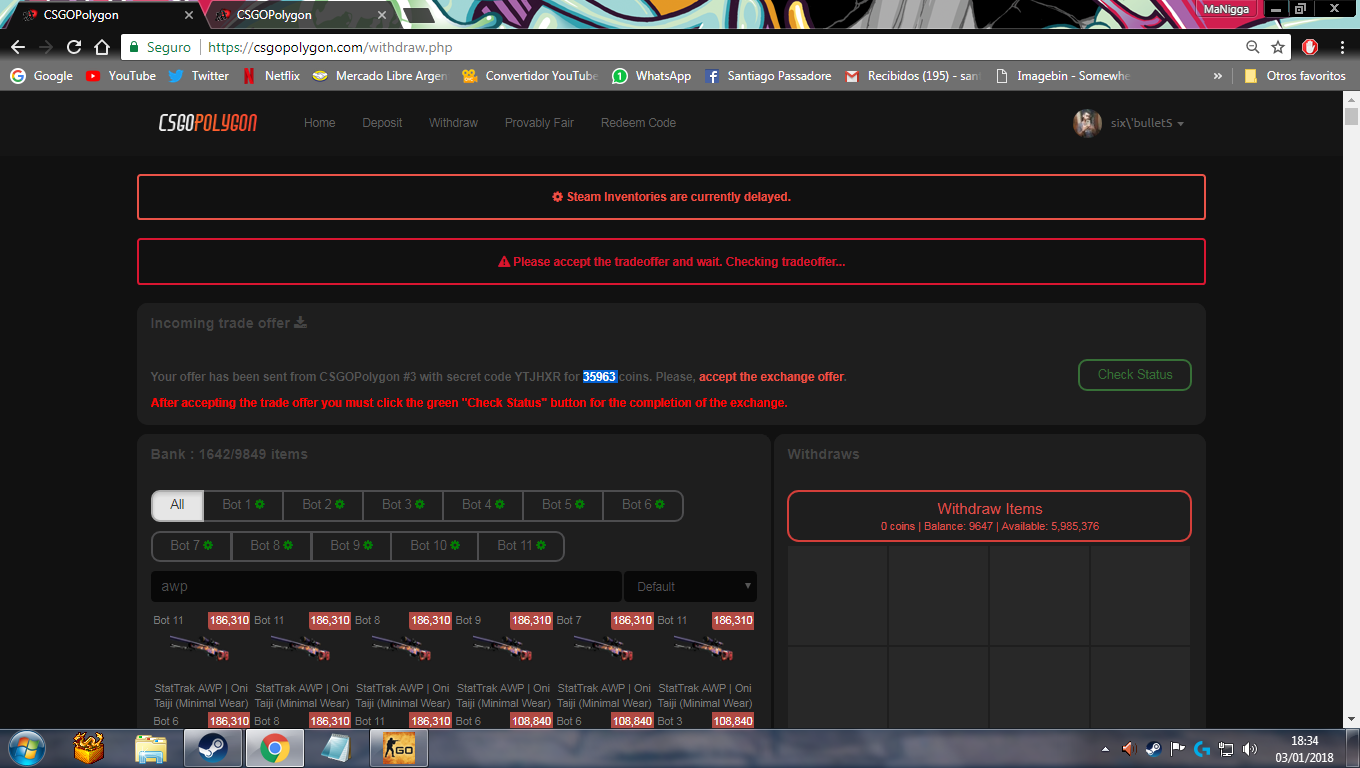The image size is (1360, 768).
Task: Filter by Bot 7
Action: coord(191,546)
